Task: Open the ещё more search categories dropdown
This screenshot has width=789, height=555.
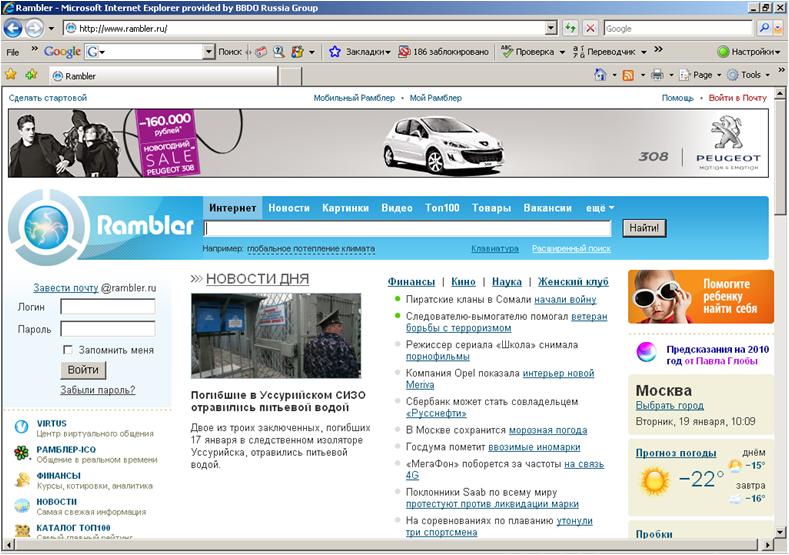Action: (600, 208)
